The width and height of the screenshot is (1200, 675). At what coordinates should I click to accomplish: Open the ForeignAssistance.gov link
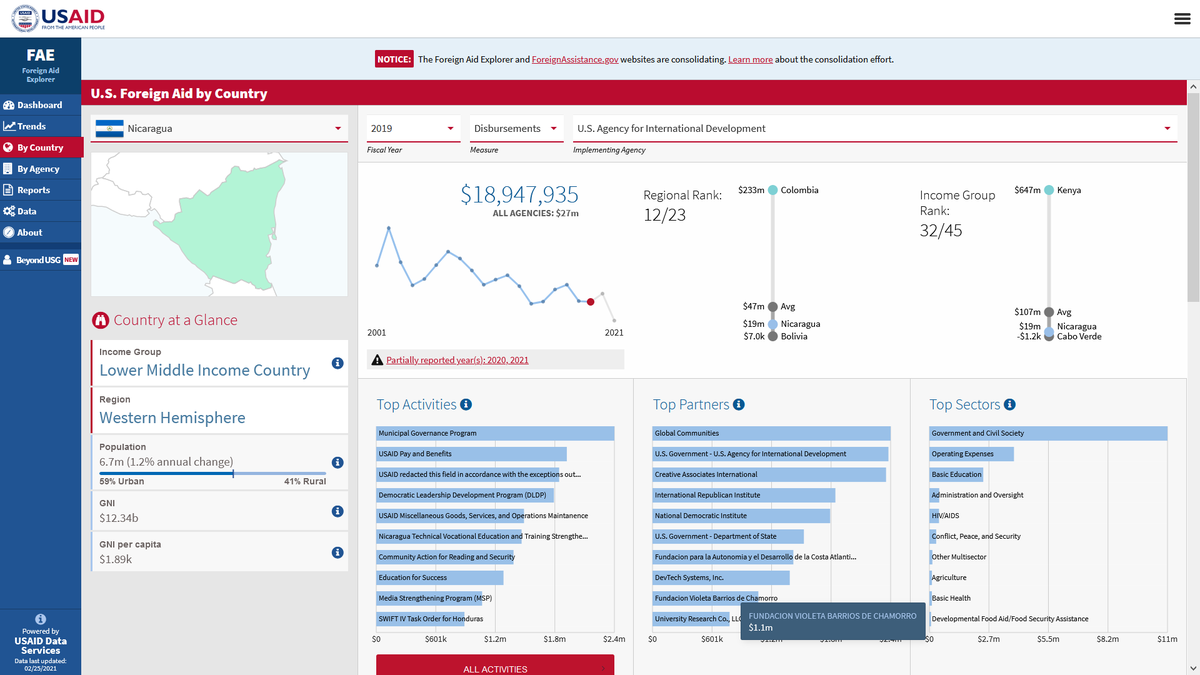(x=574, y=60)
